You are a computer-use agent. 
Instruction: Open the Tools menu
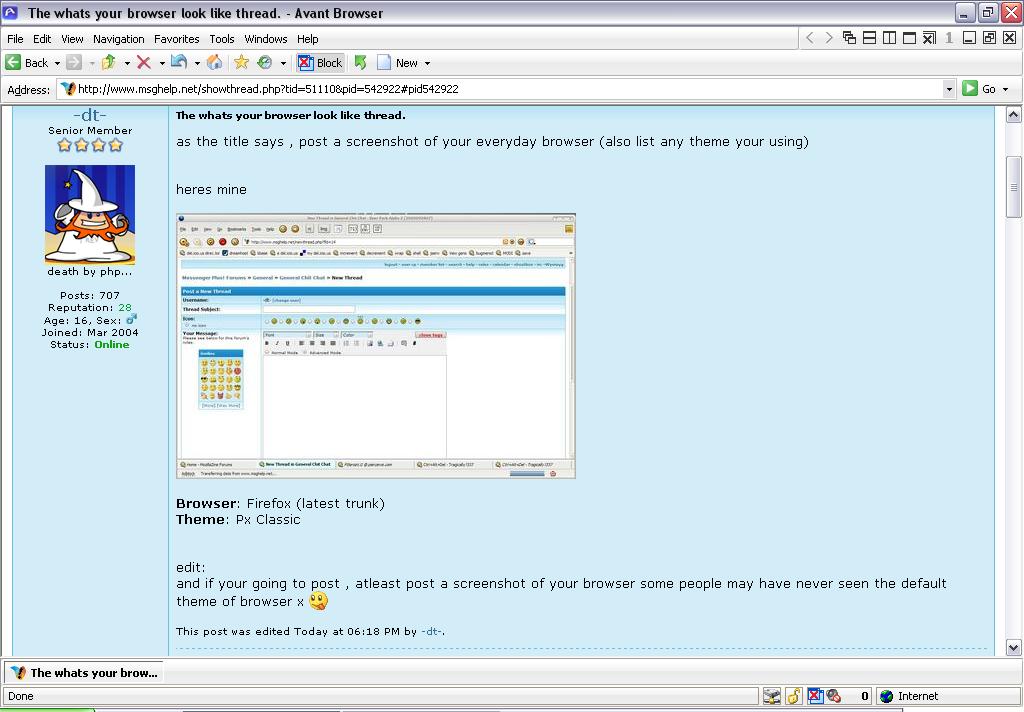click(x=221, y=39)
